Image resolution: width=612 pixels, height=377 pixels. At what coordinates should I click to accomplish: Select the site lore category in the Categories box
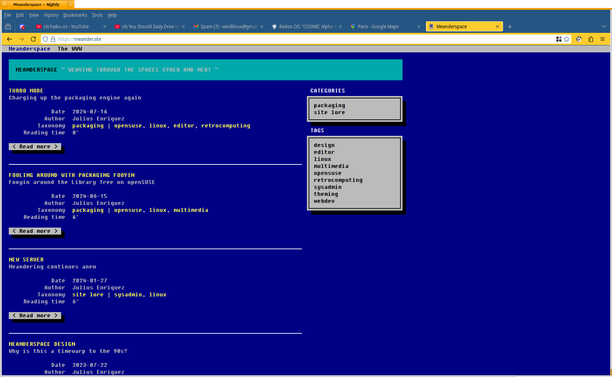pyautogui.click(x=329, y=112)
